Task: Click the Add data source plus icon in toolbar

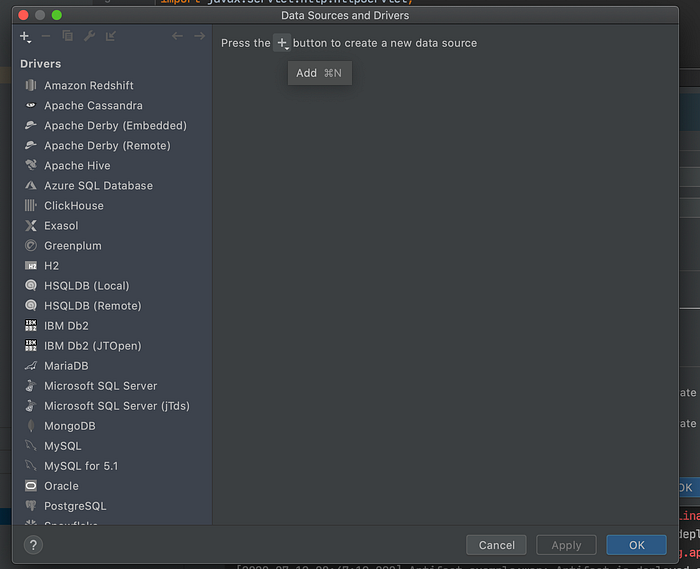Action: tap(25, 37)
